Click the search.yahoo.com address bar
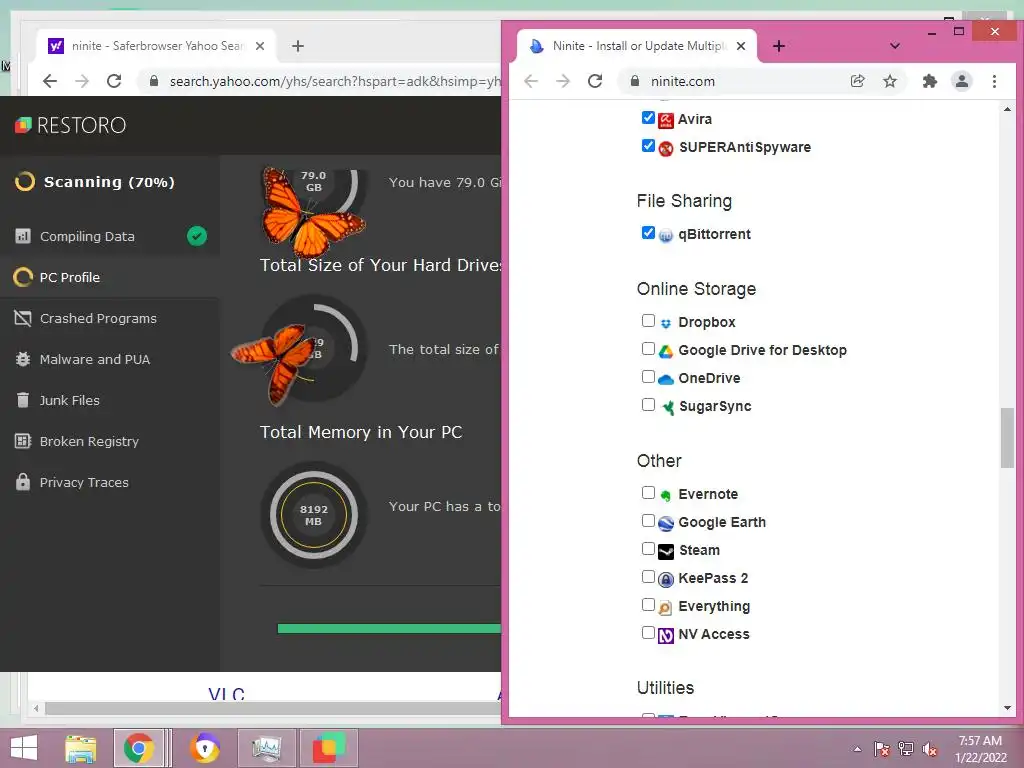Screen dimensions: 1024x768 tap(320, 81)
